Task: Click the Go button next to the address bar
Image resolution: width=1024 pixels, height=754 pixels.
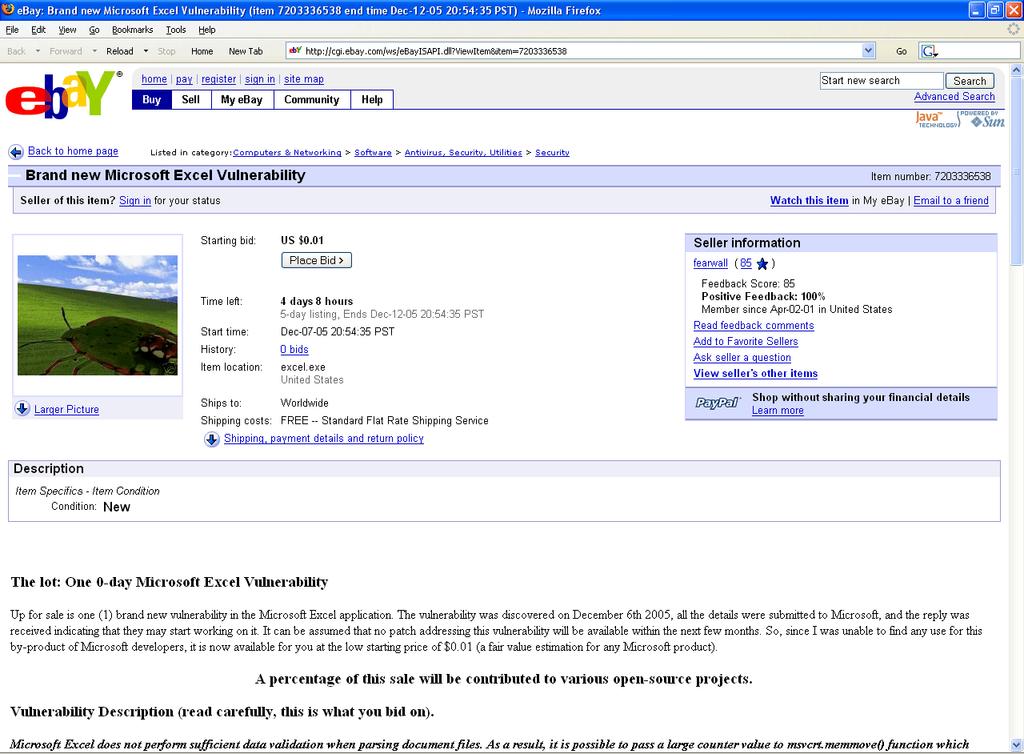Action: [x=901, y=51]
